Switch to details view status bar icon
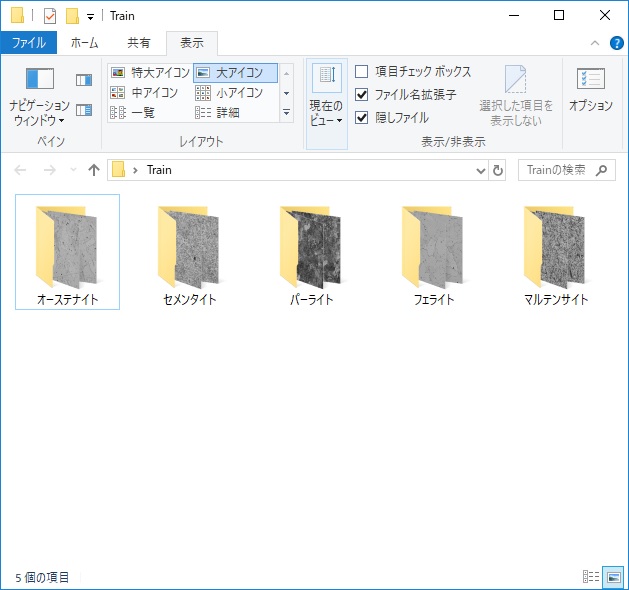The height and width of the screenshot is (590, 629). pyautogui.click(x=590, y=577)
